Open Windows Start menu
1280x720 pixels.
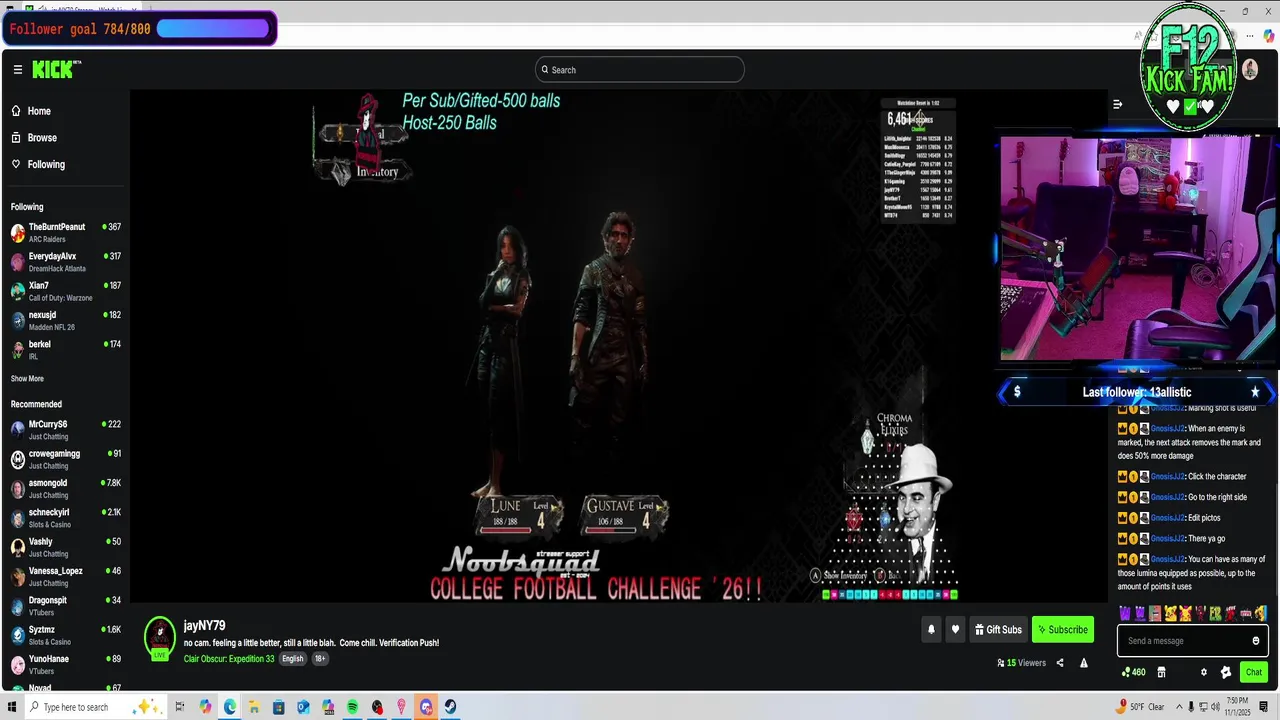pos(12,707)
